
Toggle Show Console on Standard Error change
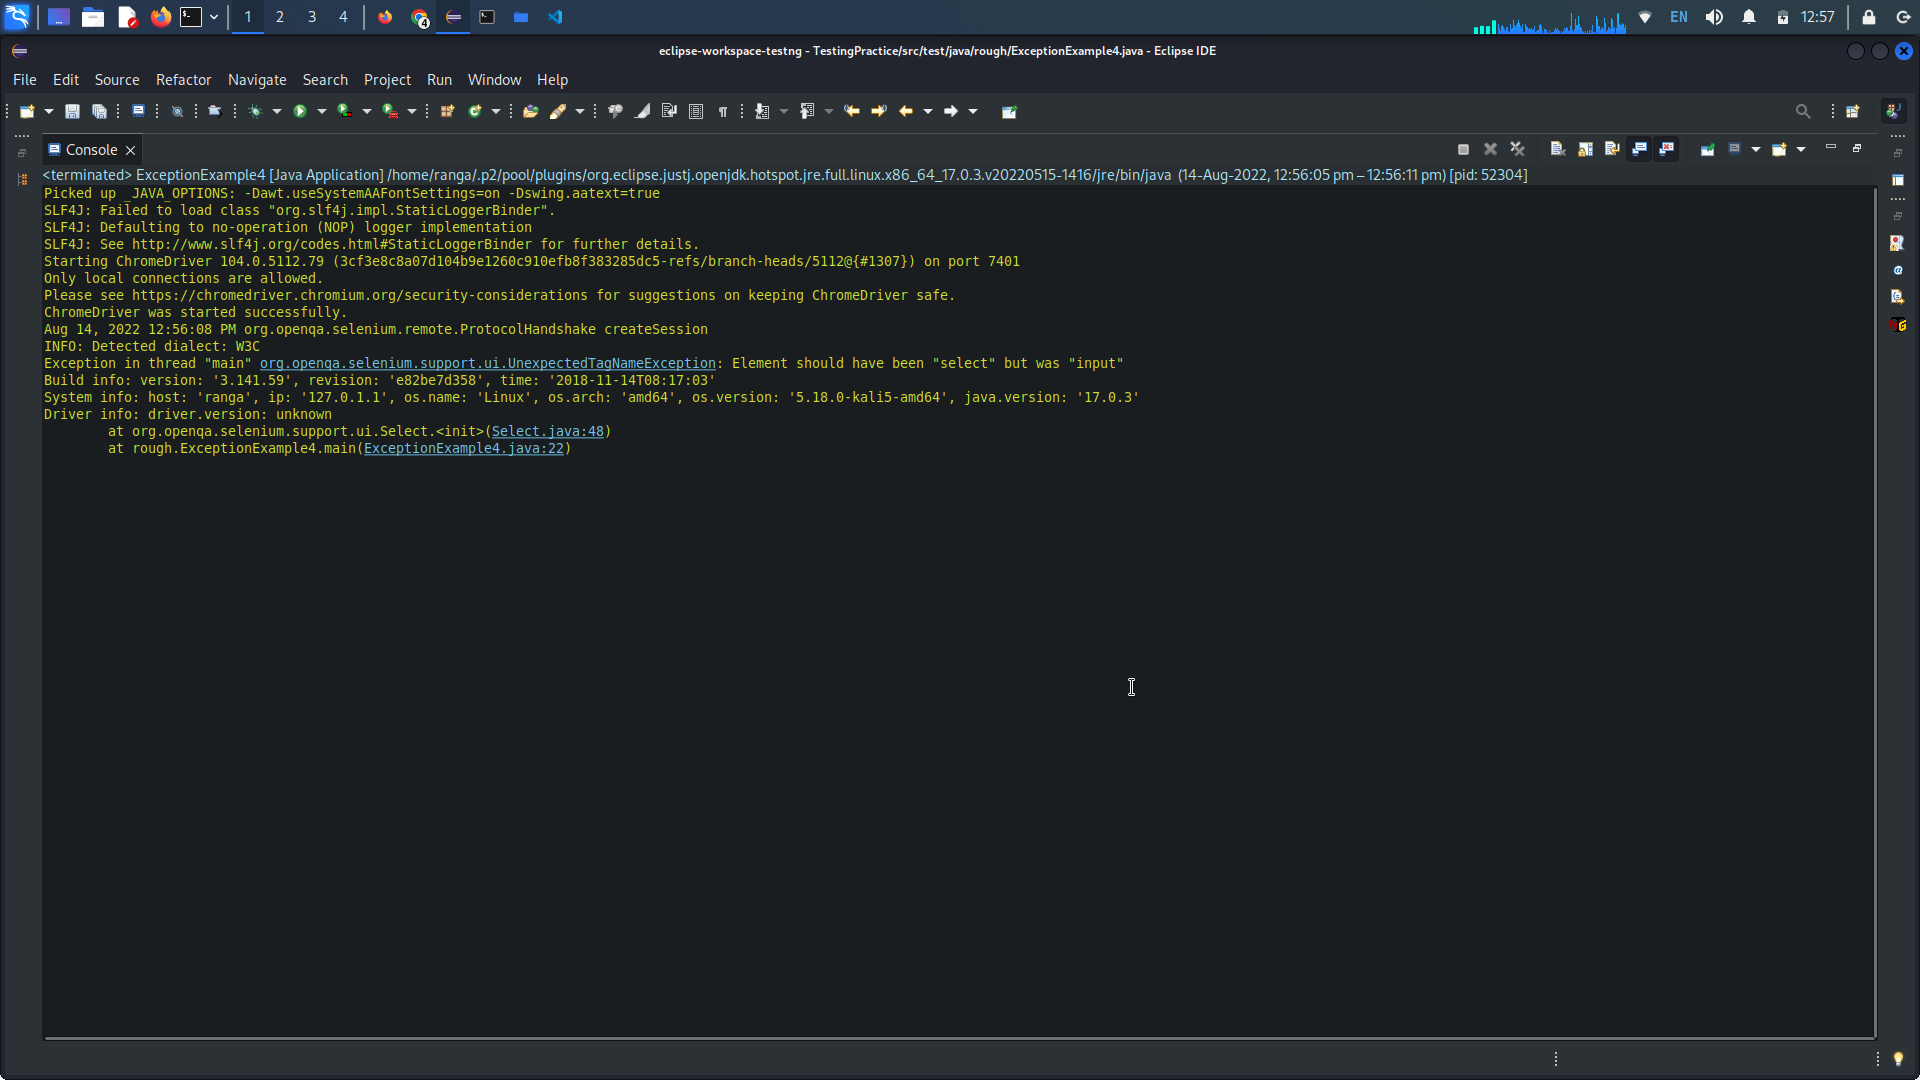[x=1667, y=149]
